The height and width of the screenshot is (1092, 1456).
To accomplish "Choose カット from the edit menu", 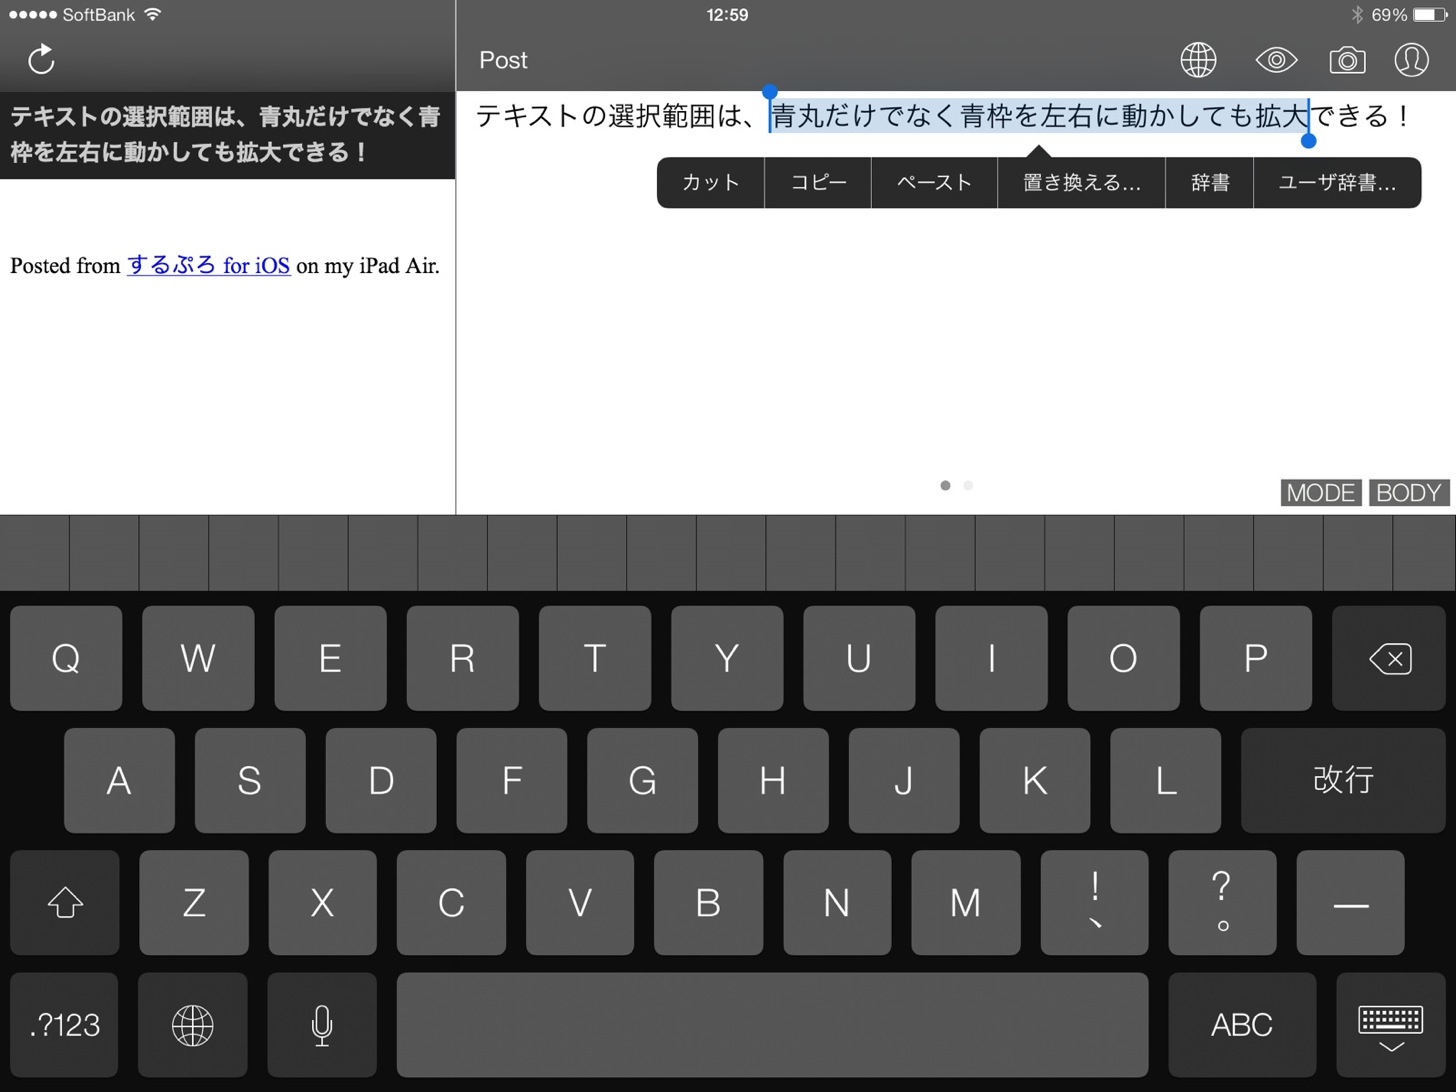I will [x=710, y=183].
